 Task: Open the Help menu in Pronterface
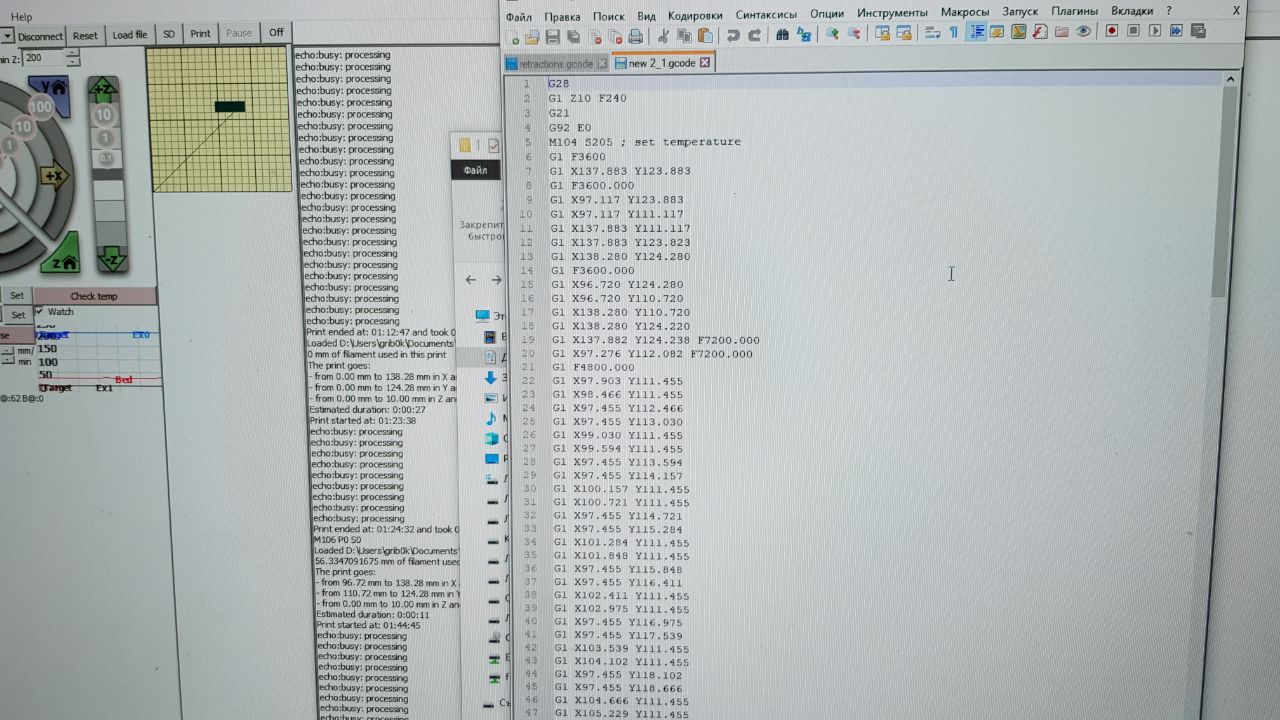point(21,17)
